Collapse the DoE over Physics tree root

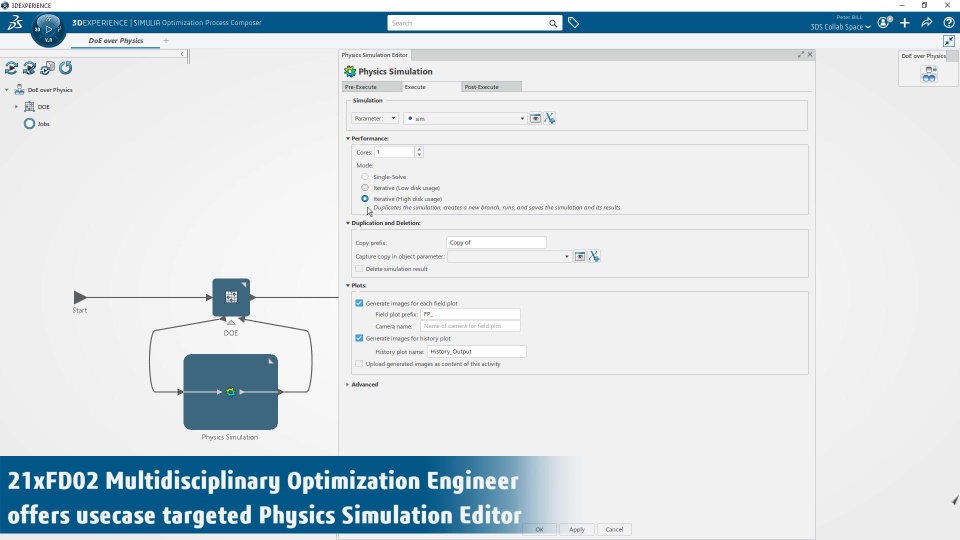[7, 90]
